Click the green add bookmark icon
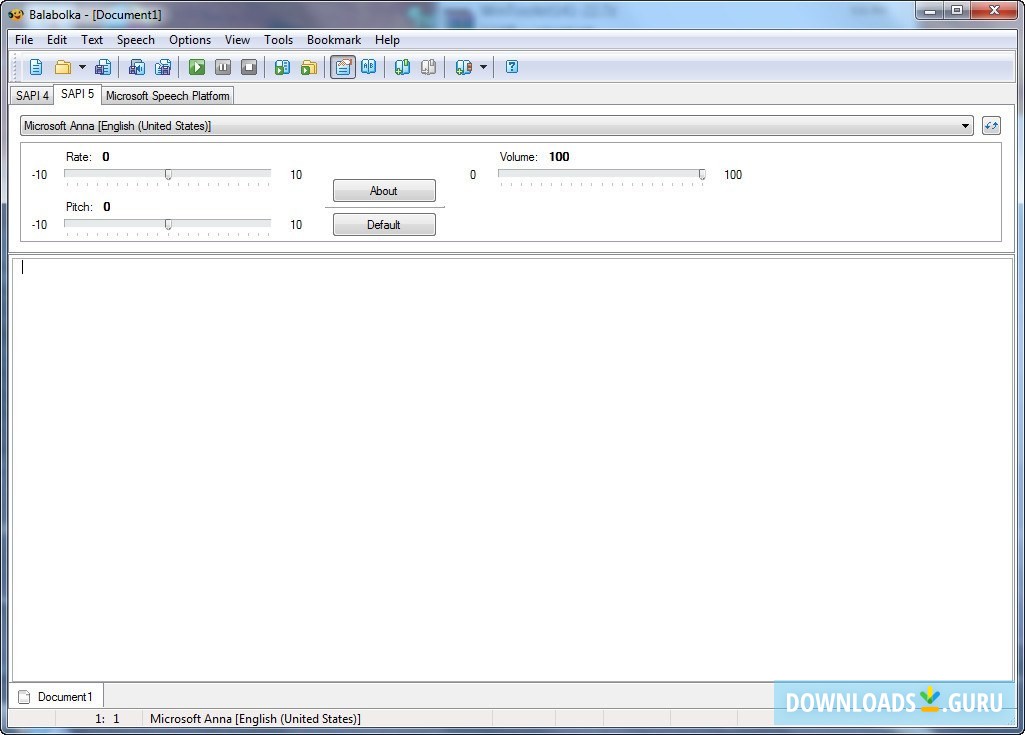Viewport: 1025px width, 735px height. (x=402, y=67)
